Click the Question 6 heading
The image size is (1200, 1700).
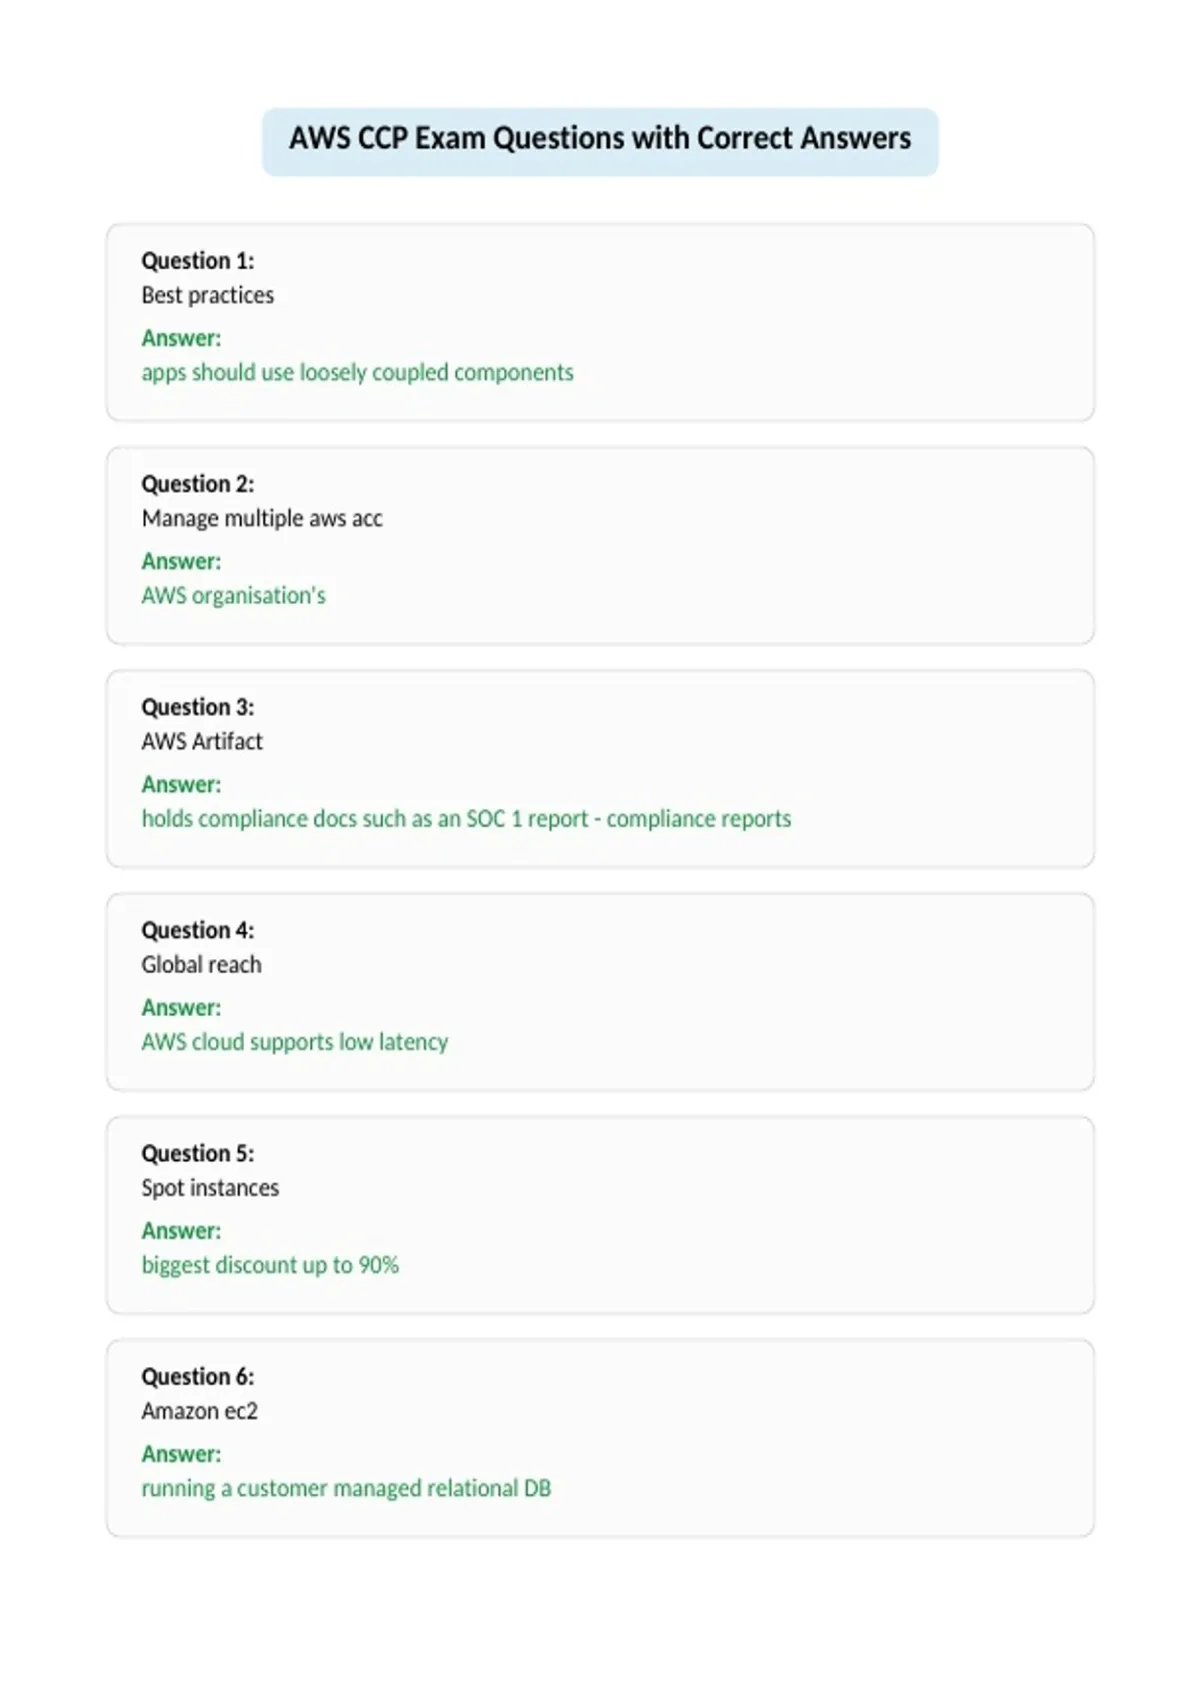(x=198, y=1376)
